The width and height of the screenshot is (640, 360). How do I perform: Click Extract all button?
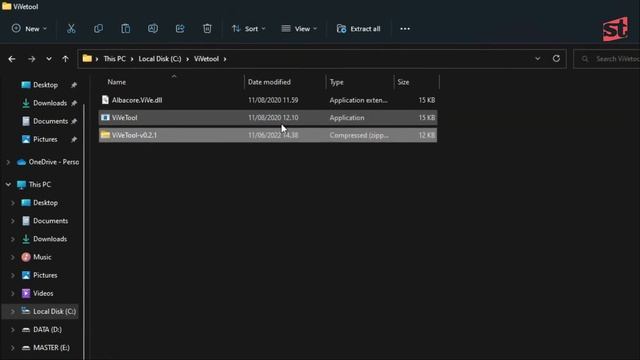click(x=358, y=29)
